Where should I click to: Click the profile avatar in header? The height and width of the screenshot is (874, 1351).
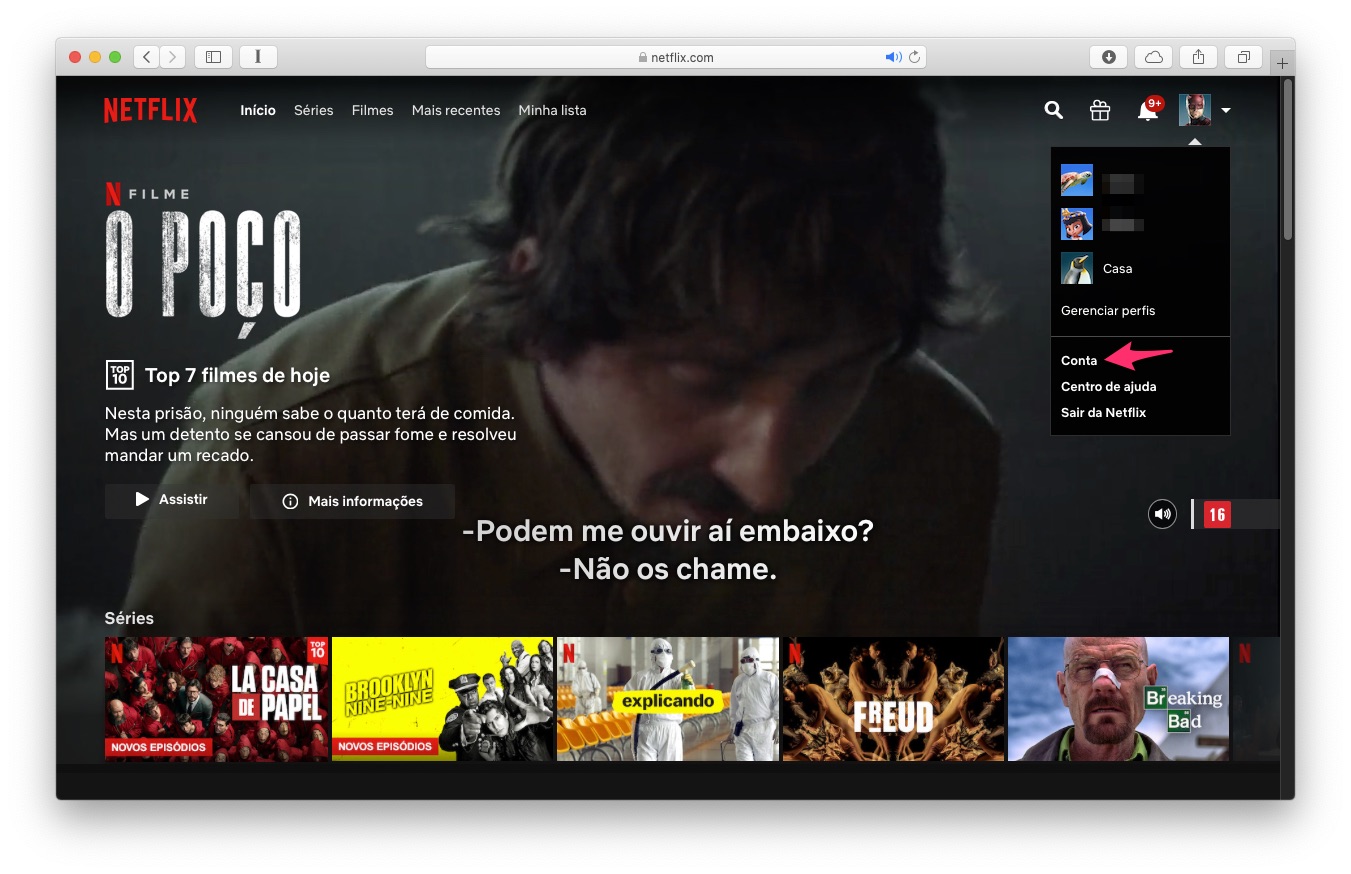tap(1195, 110)
